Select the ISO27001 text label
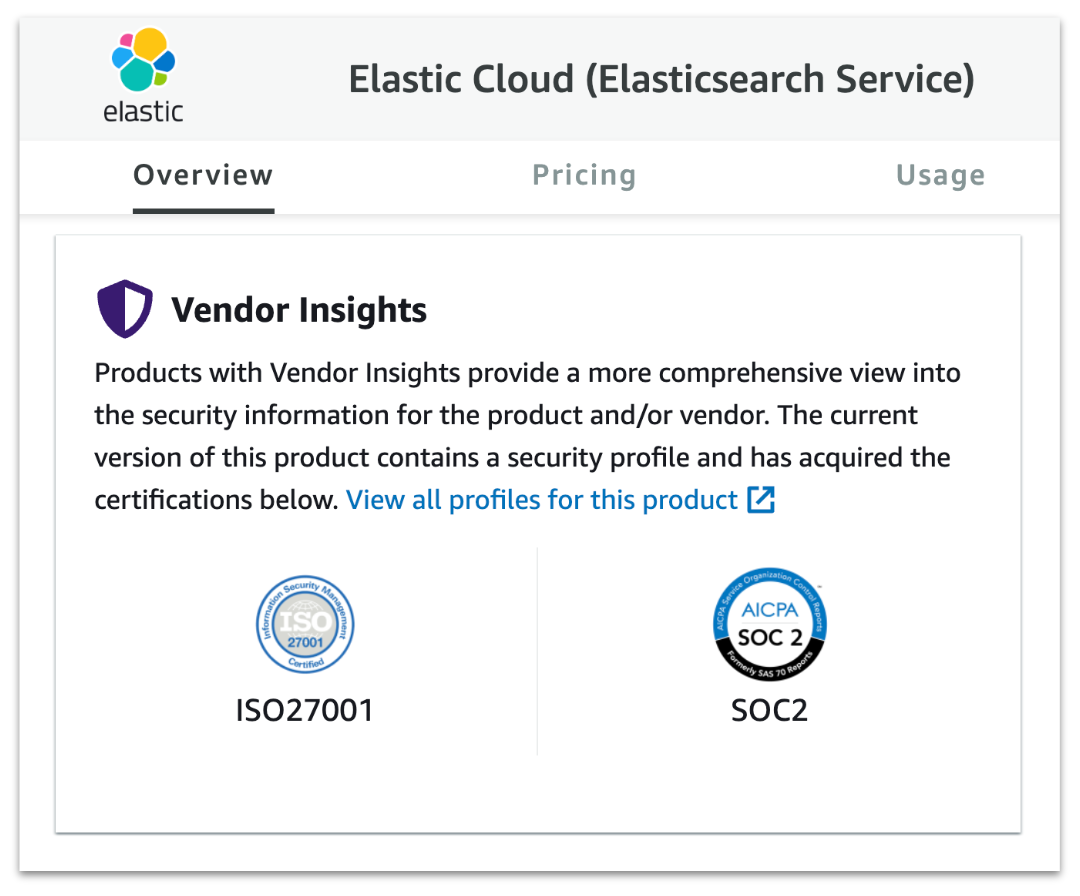This screenshot has width=1080, height=896. click(x=304, y=711)
